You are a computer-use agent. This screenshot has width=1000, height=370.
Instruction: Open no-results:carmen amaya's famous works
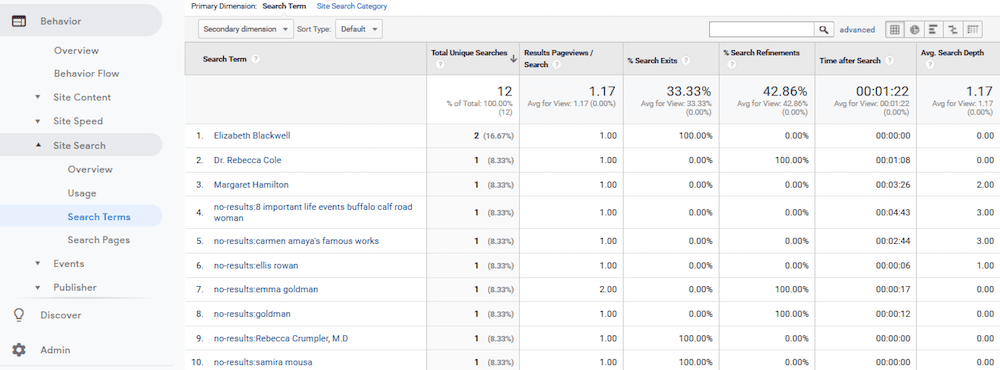click(296, 241)
